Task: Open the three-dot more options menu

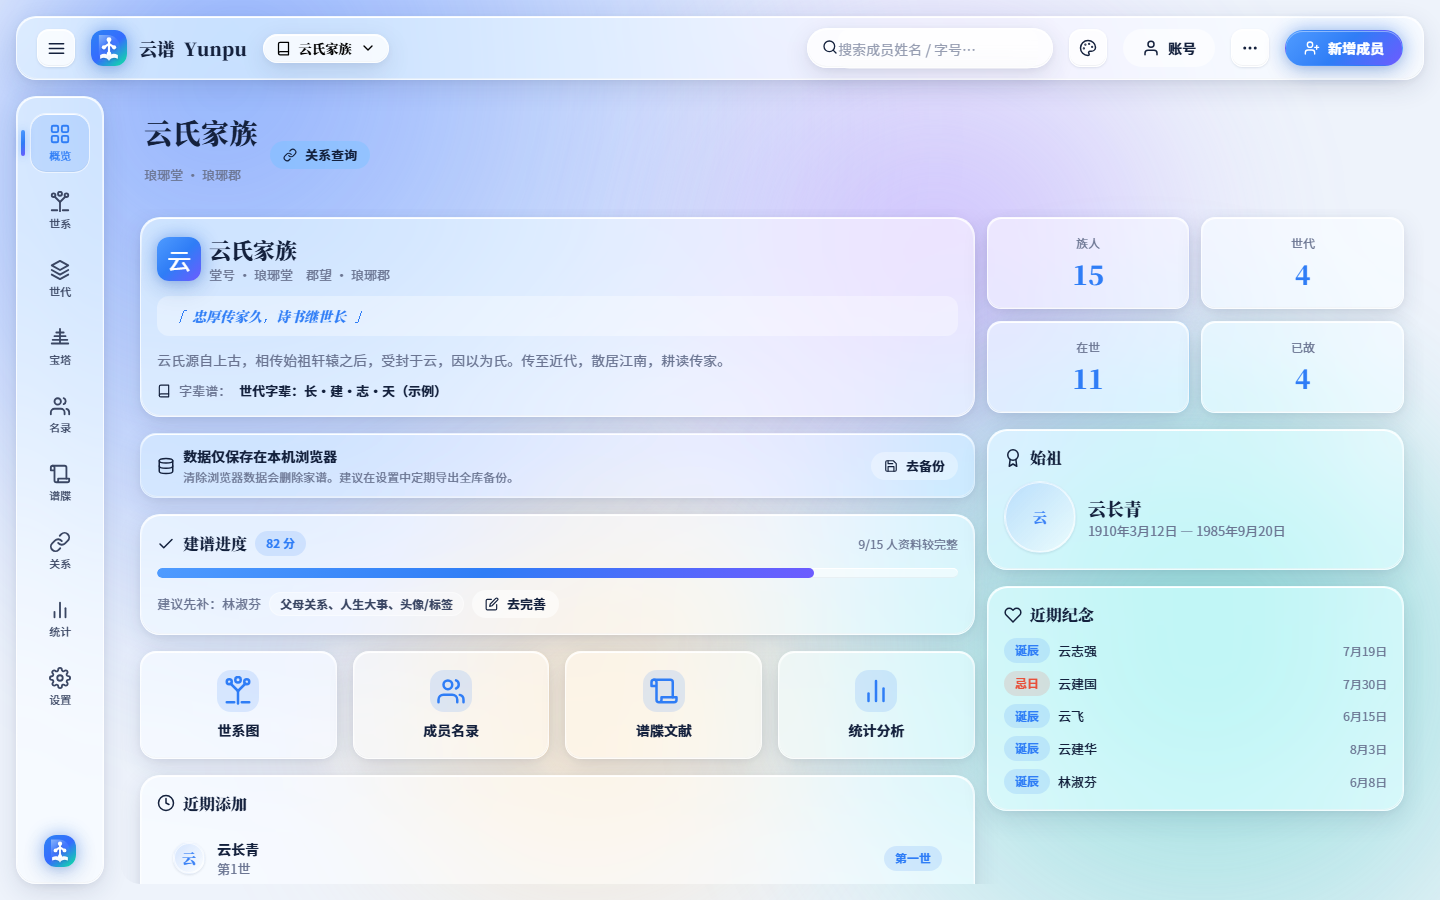Action: tap(1250, 48)
